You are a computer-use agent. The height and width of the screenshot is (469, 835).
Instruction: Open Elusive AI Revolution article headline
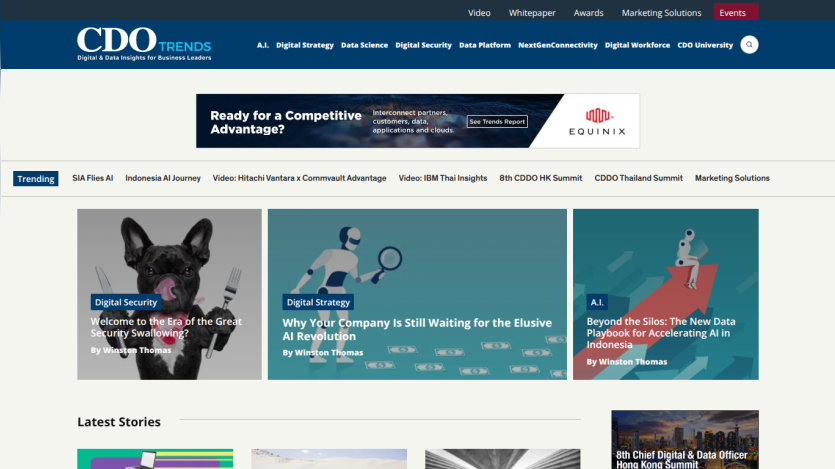[417, 329]
